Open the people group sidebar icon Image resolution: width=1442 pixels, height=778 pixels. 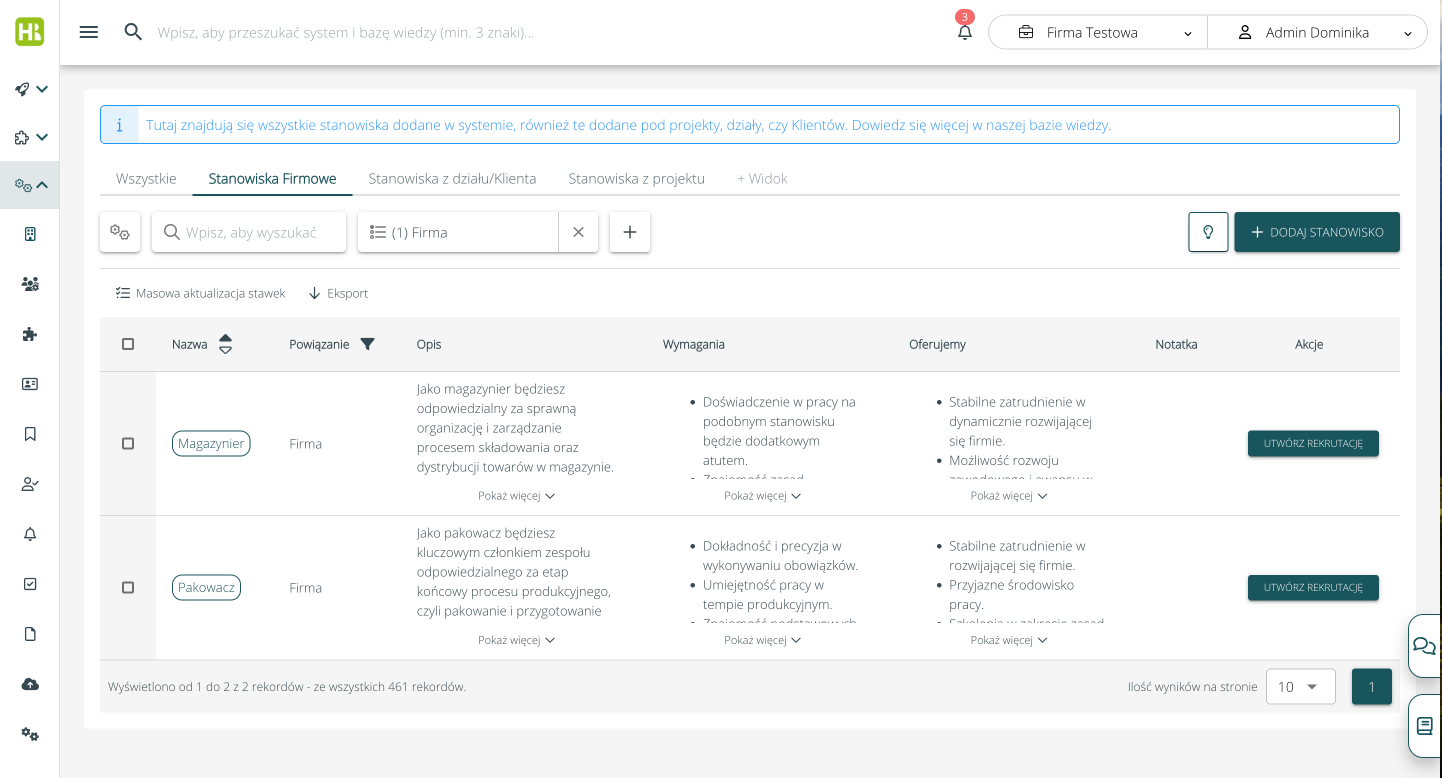point(30,284)
